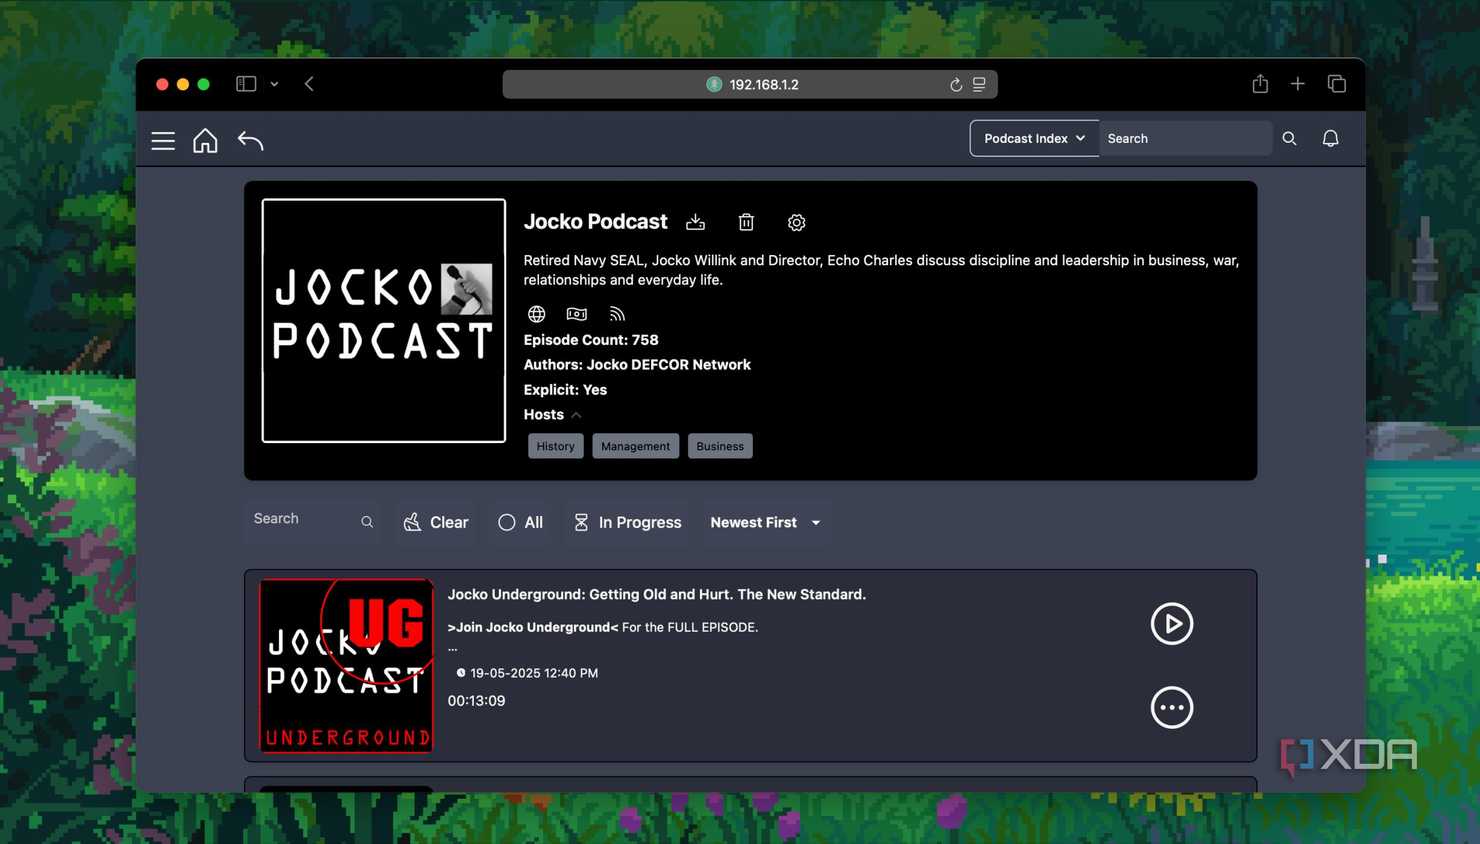Click episode duration 00:13:09
1480x844 pixels.
tap(476, 701)
